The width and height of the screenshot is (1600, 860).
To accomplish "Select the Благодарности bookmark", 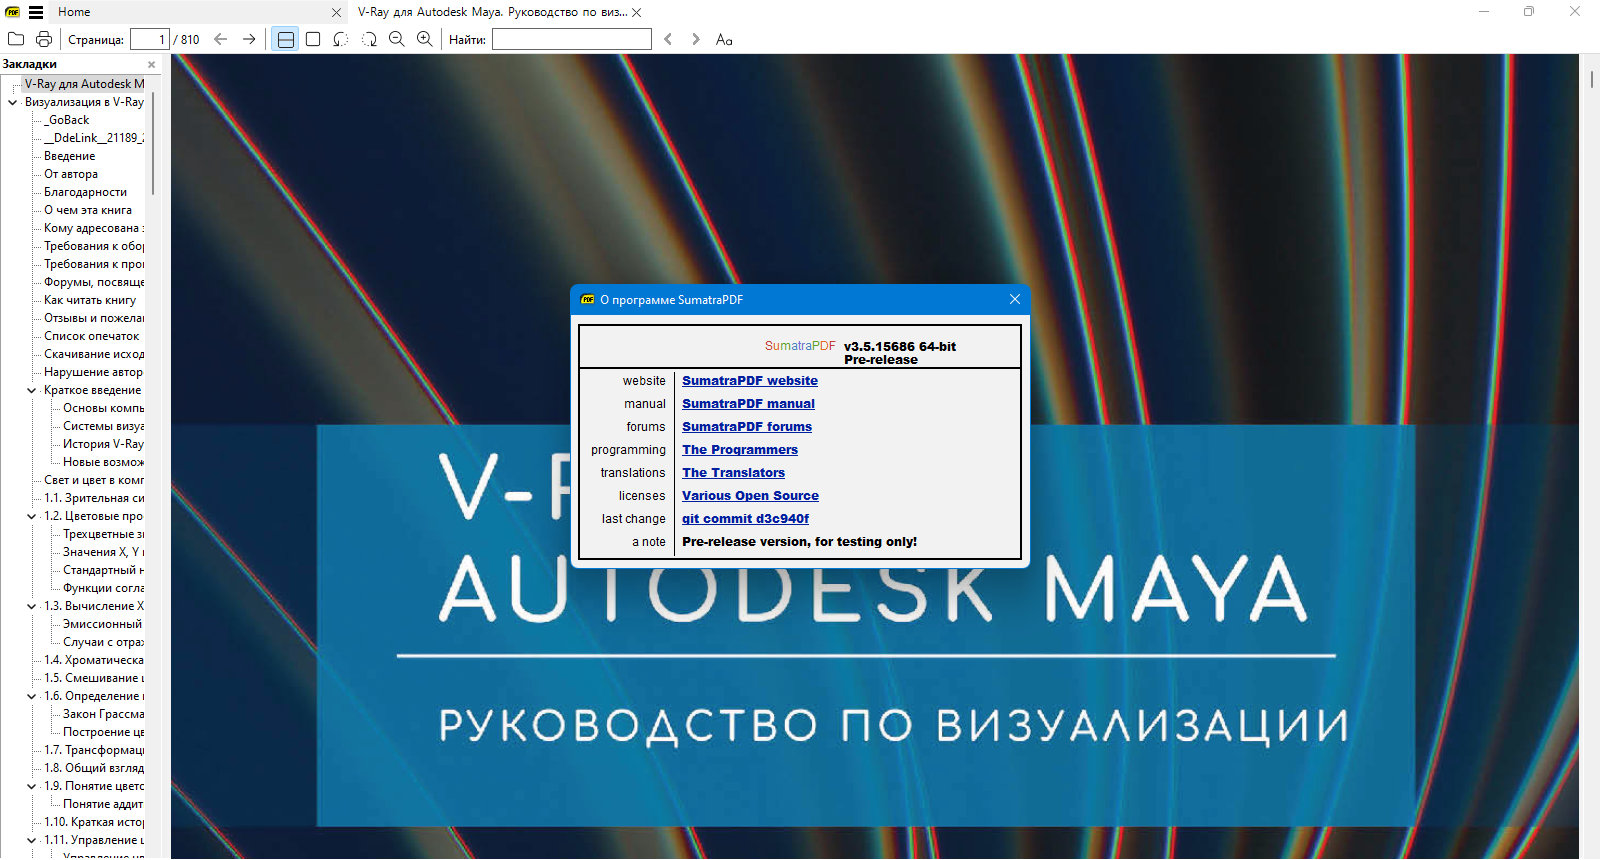I will coord(85,192).
